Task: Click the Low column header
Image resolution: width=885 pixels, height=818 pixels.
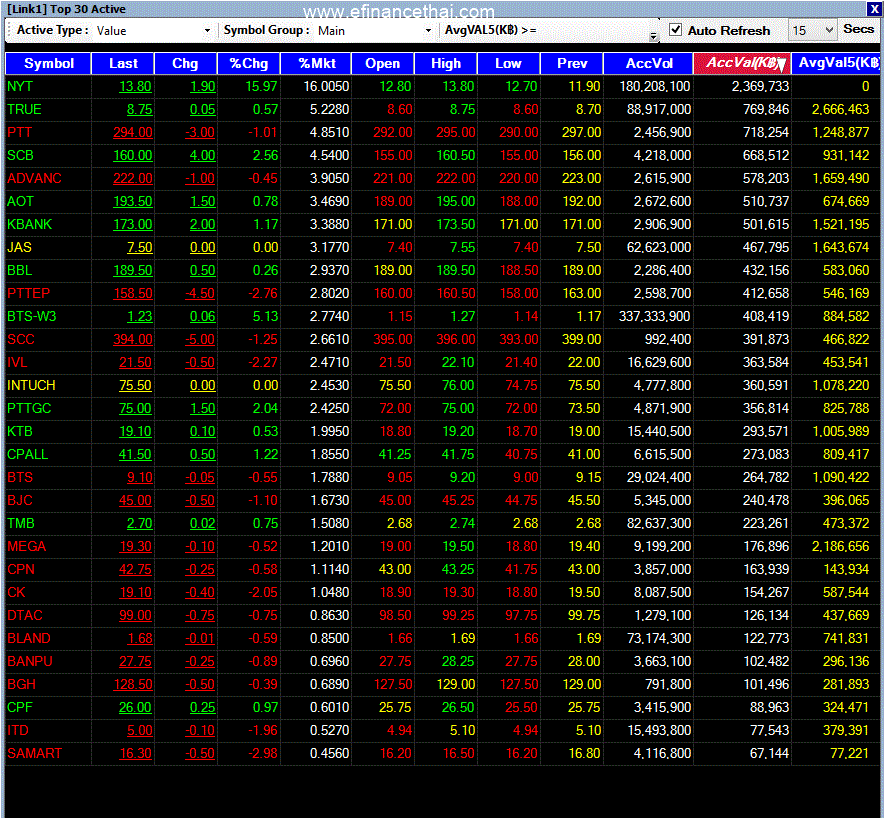Action: click(508, 63)
